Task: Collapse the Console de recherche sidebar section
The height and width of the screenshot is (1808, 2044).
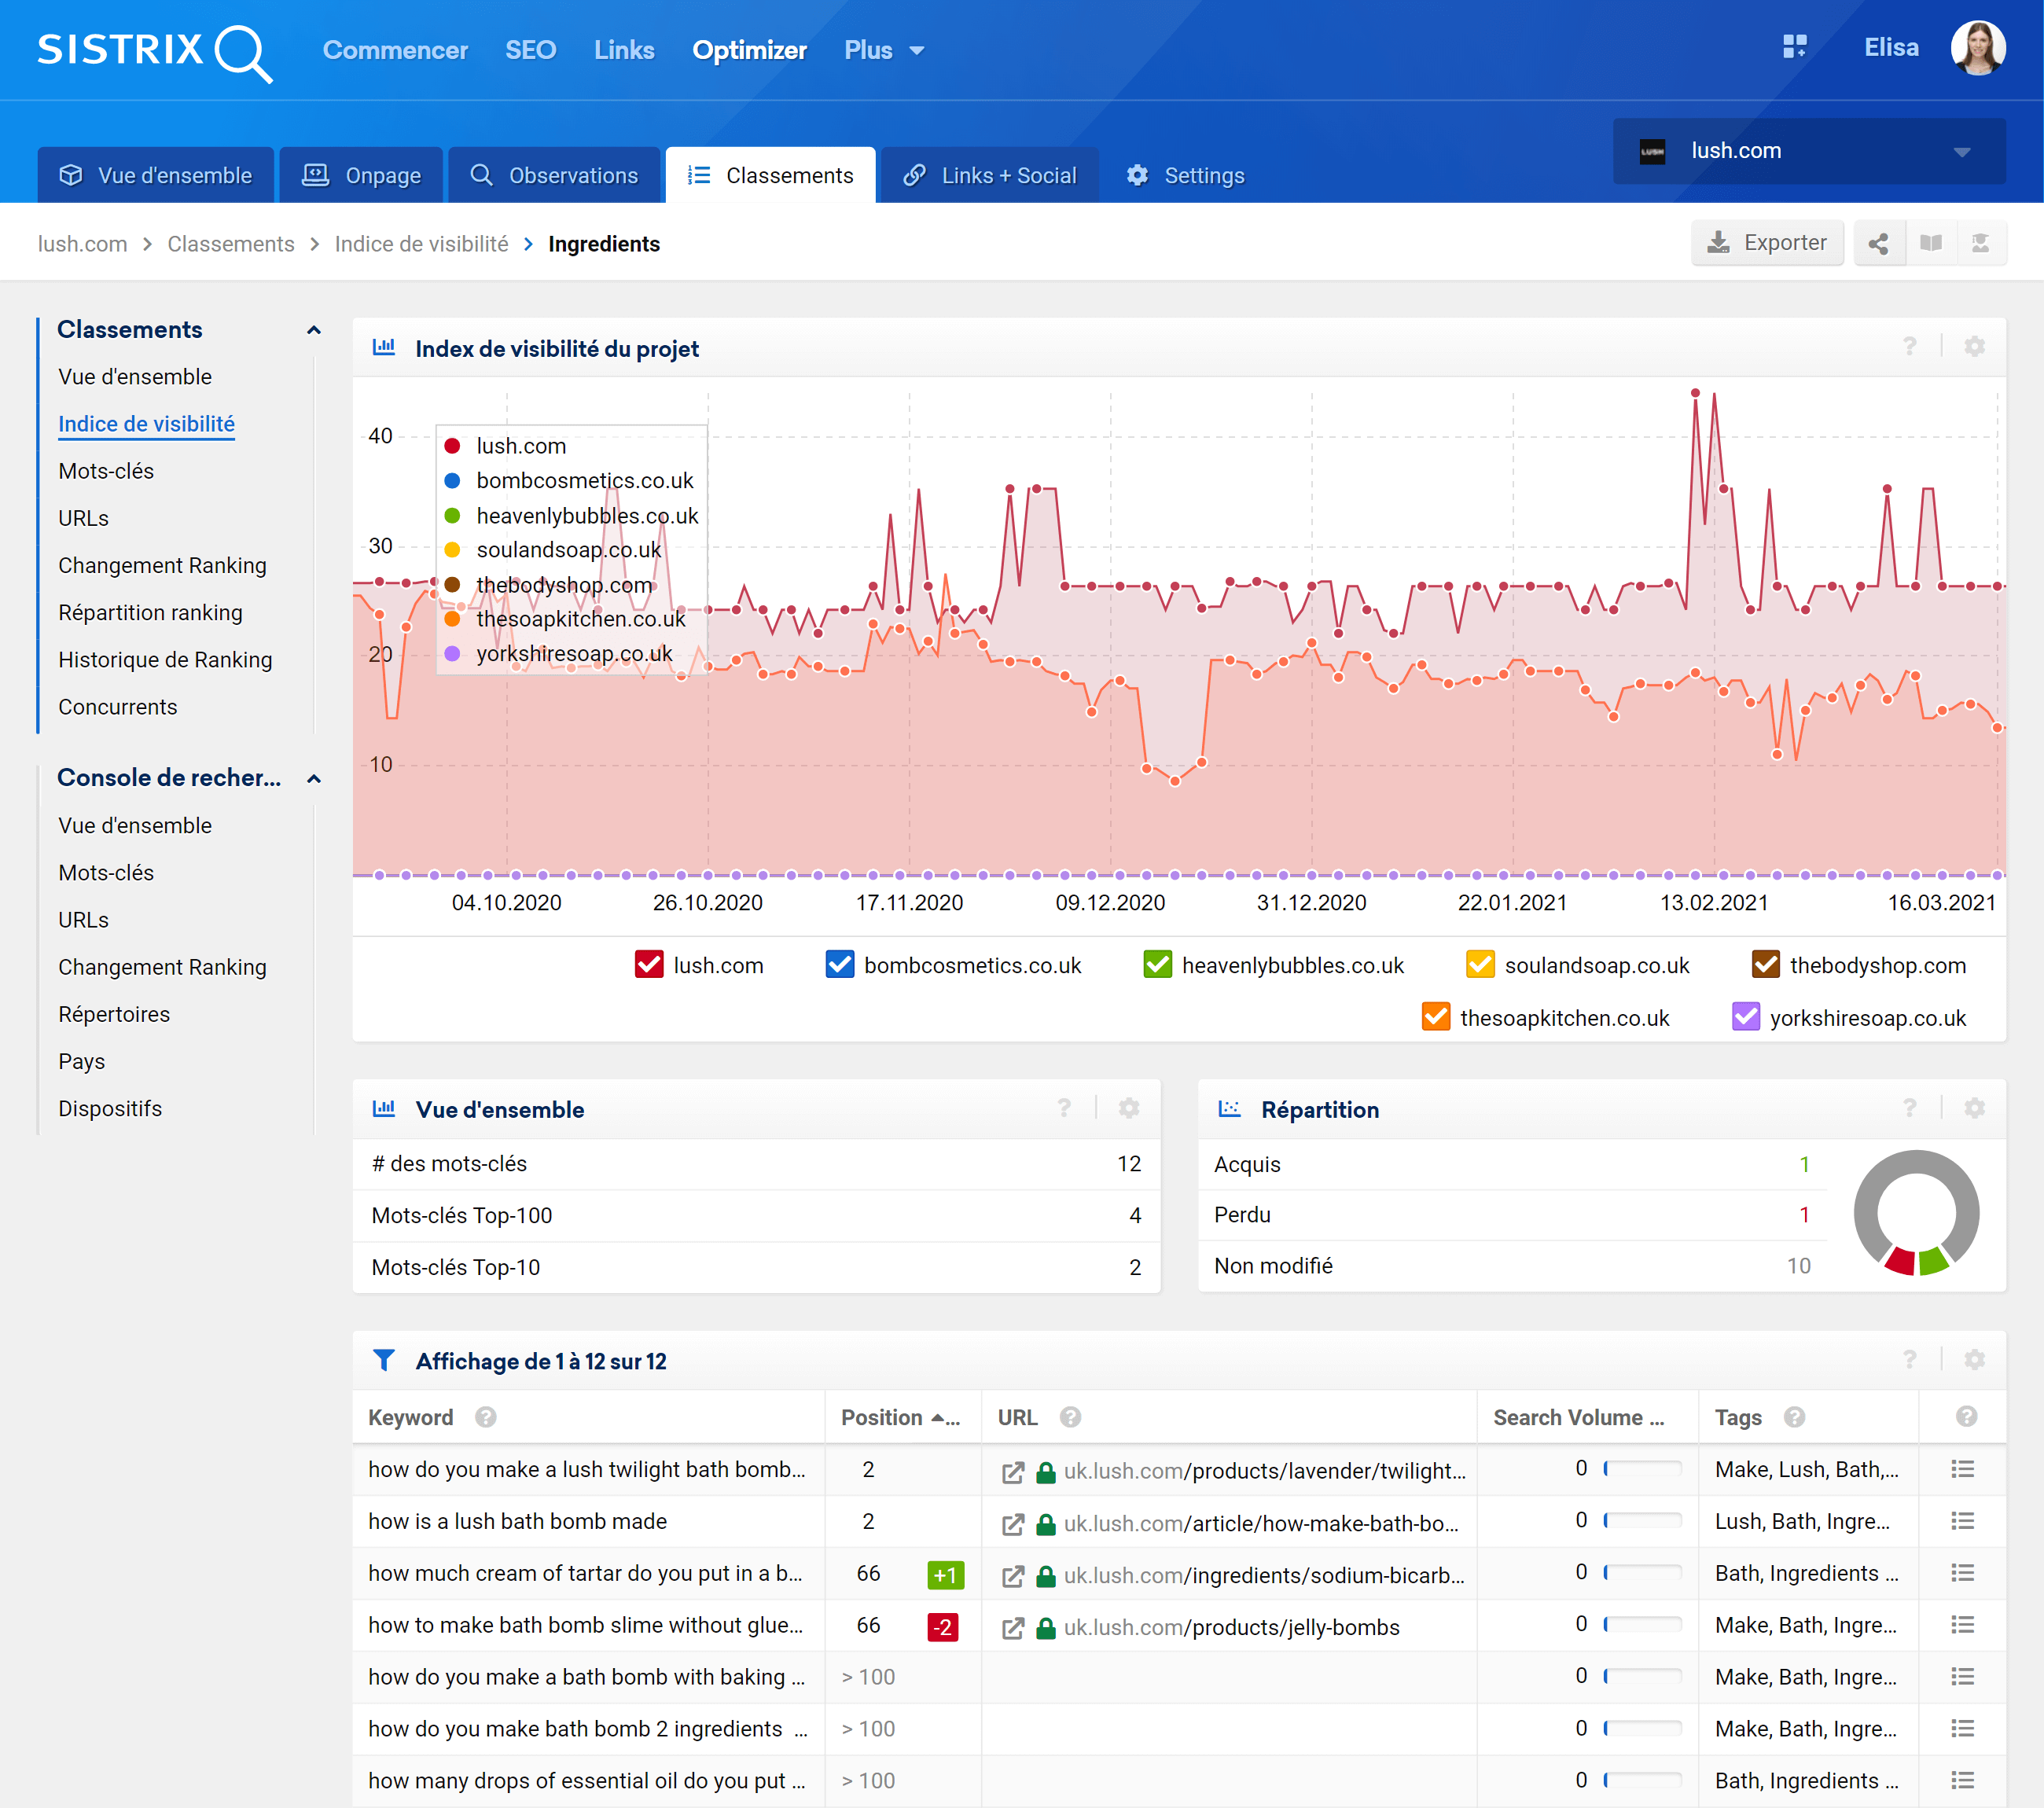Action: click(313, 778)
